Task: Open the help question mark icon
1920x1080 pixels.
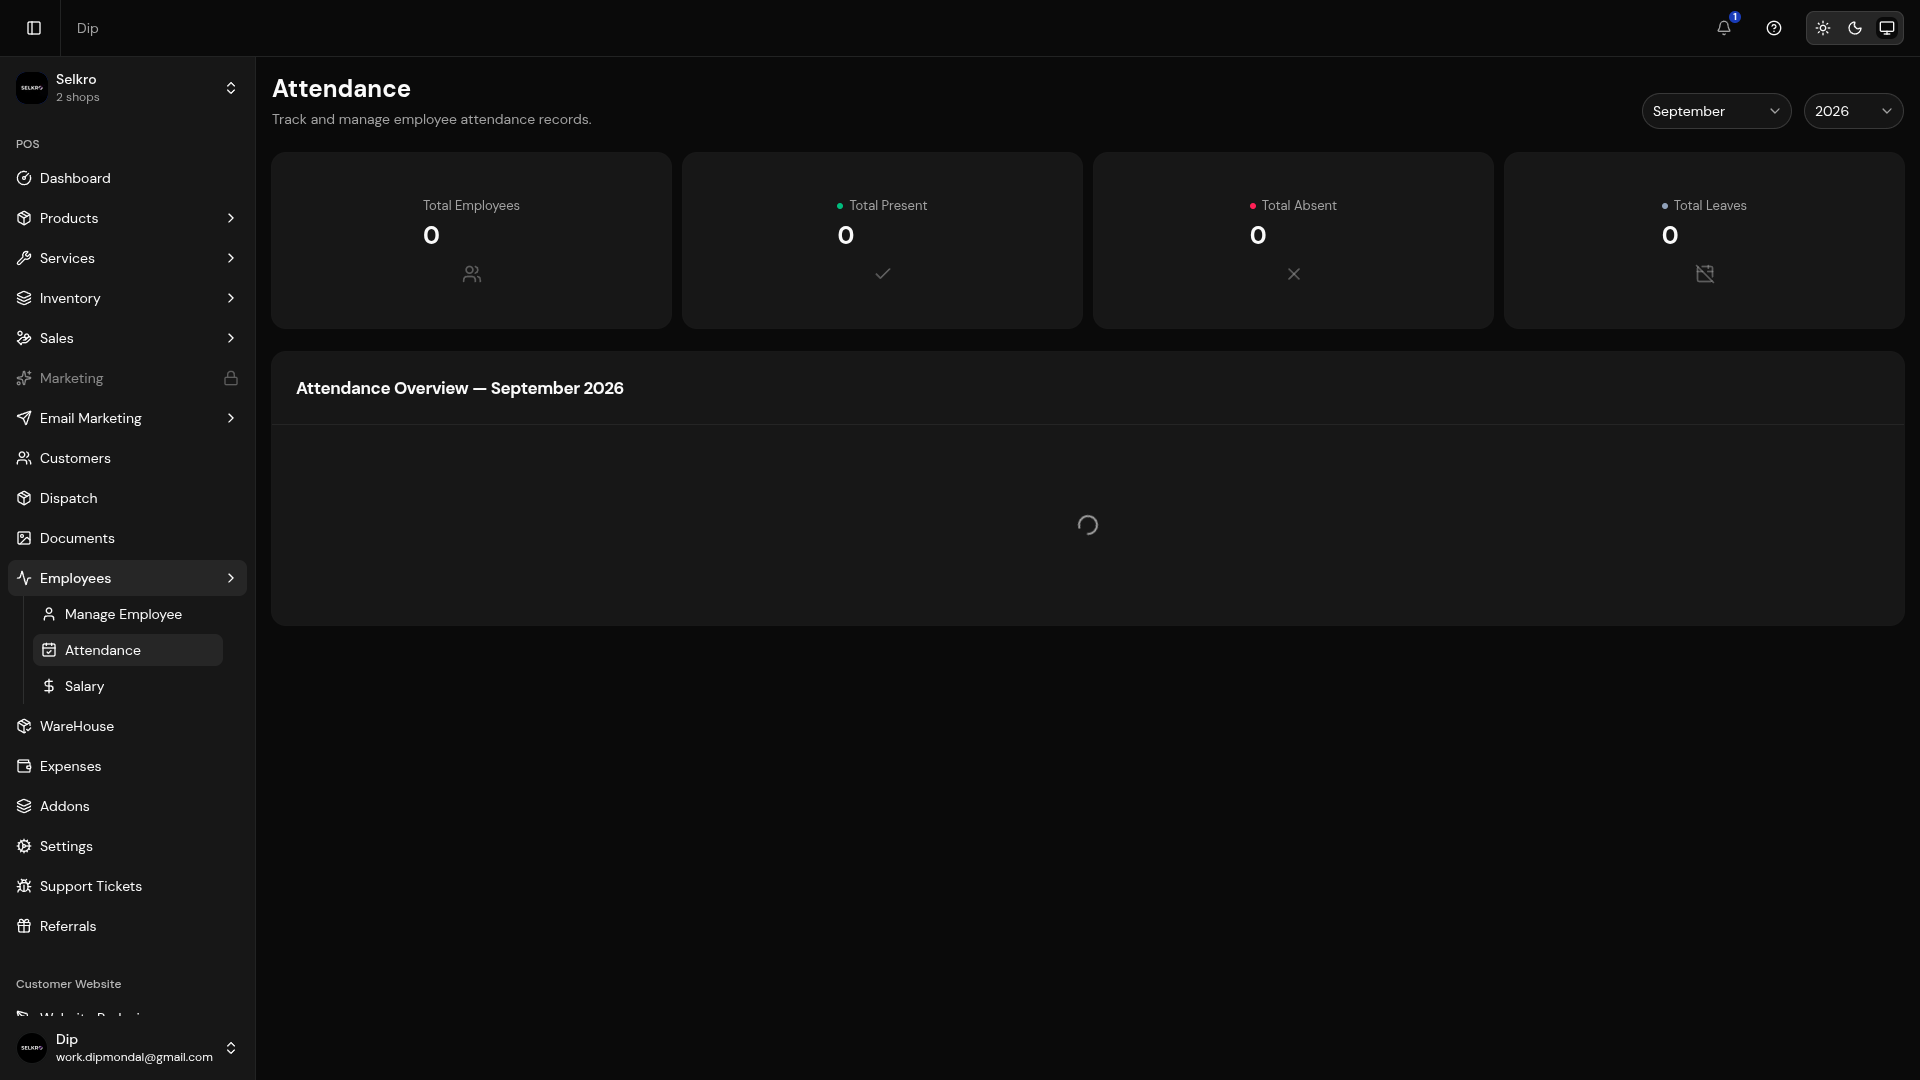Action: [x=1774, y=28]
